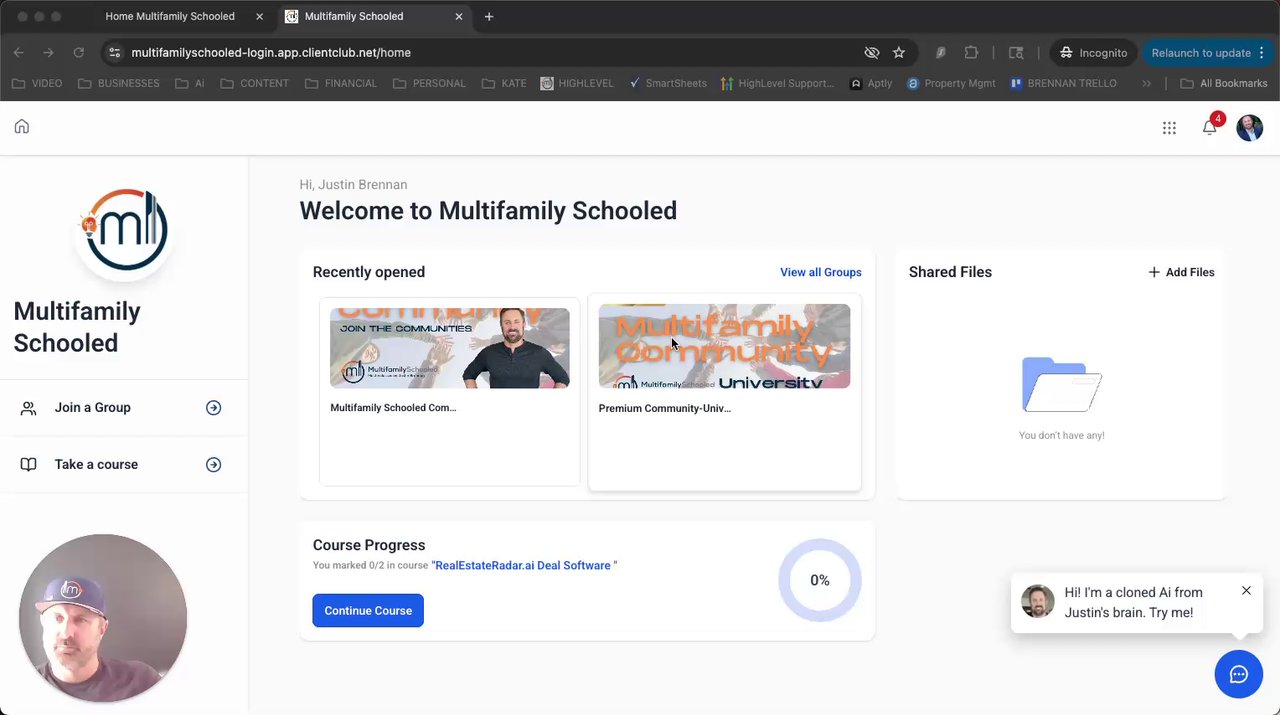Close the active Multifamily Schooled tab
Viewport: 1280px width, 715px height.
459,16
